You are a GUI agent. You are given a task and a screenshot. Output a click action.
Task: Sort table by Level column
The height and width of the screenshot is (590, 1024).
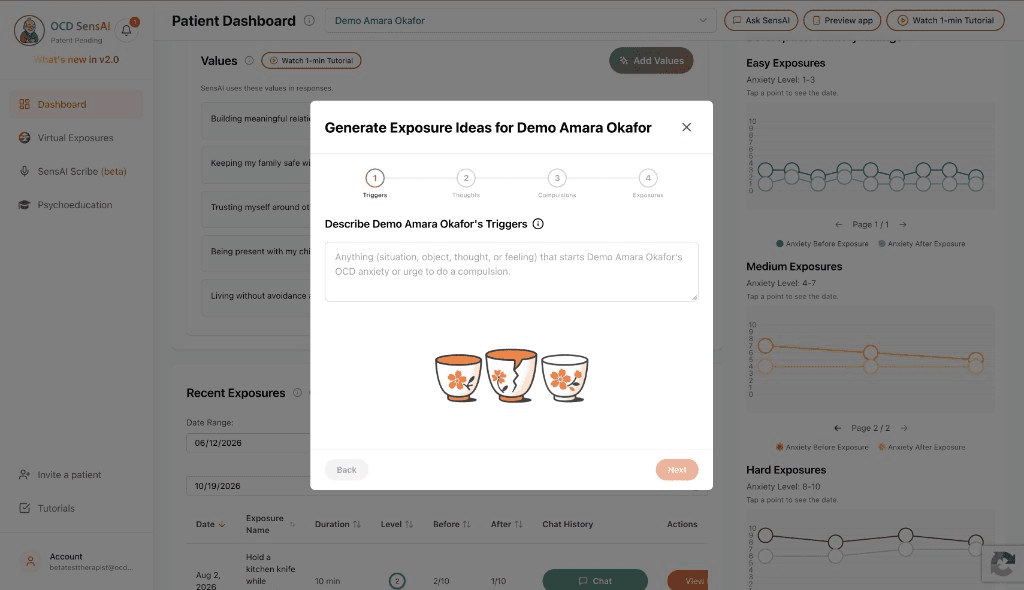[x=409, y=524]
